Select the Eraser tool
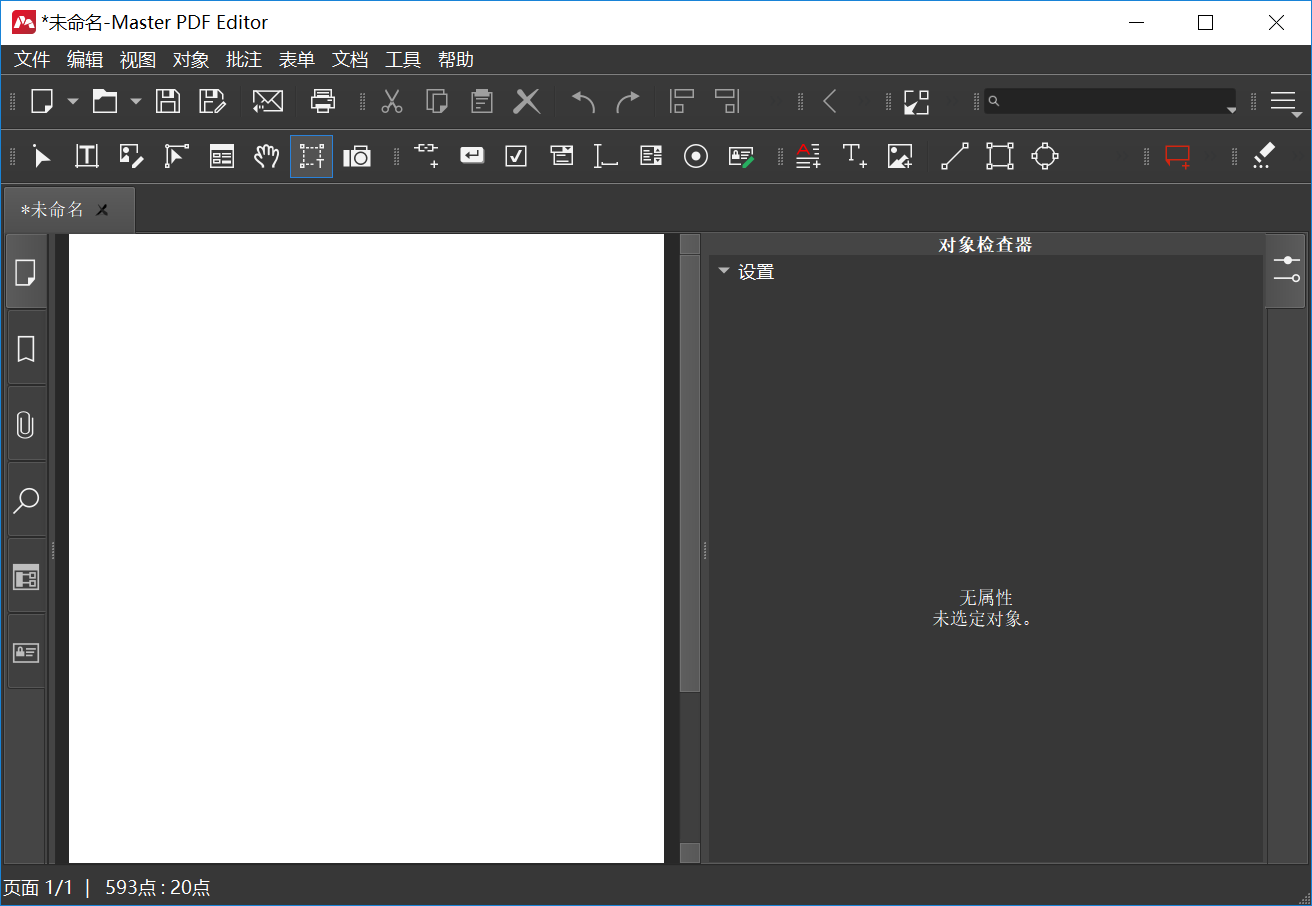 tap(1264, 155)
